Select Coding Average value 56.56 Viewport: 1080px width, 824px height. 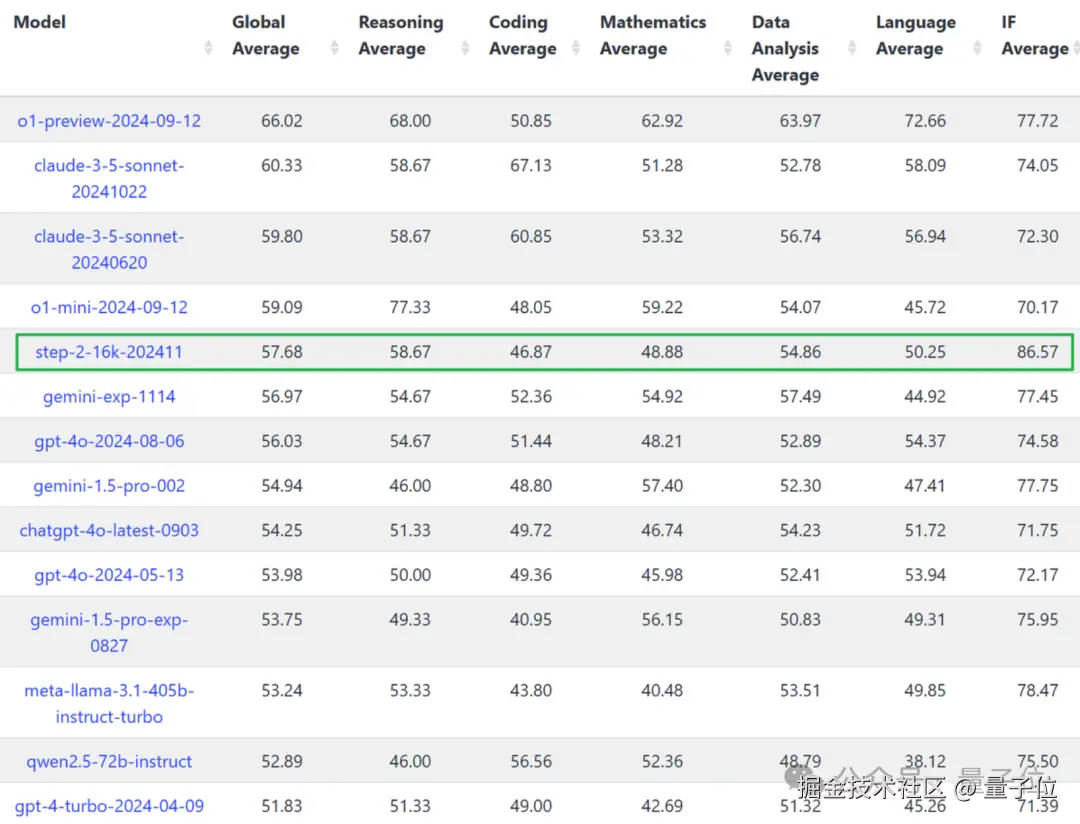point(531,761)
